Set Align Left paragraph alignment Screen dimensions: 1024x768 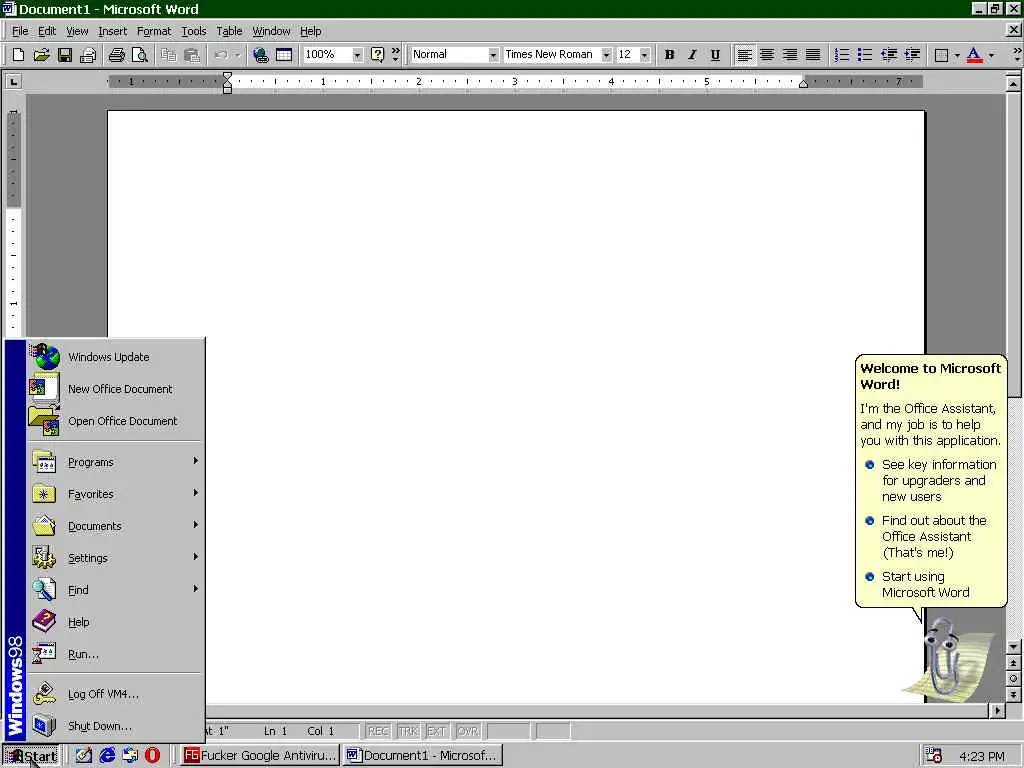(x=744, y=55)
